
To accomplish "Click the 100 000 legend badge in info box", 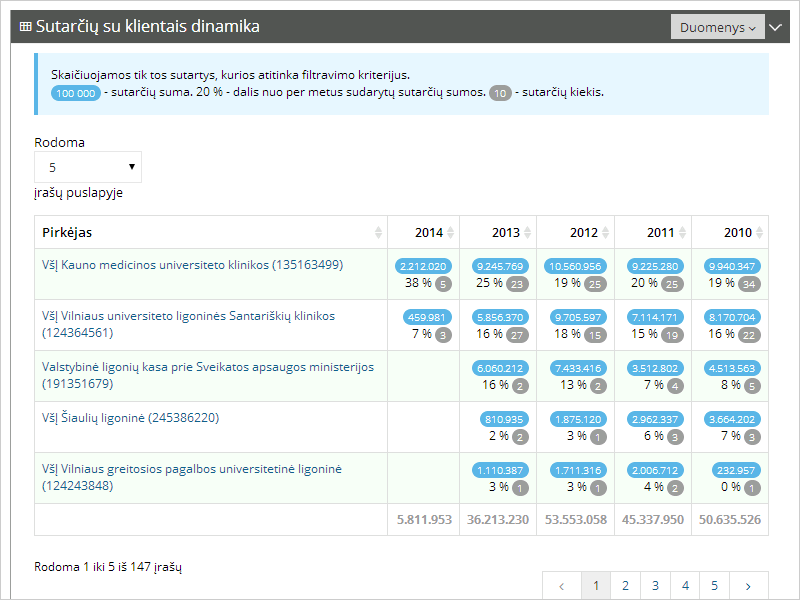I will point(76,93).
